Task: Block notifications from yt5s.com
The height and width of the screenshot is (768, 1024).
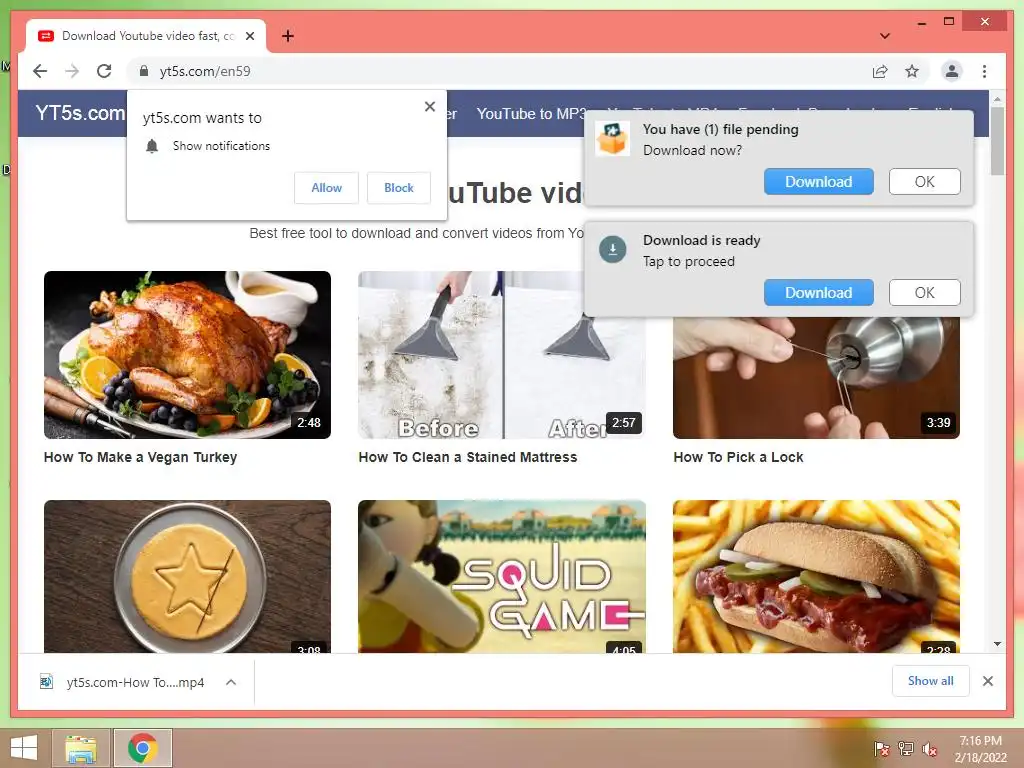Action: pyautogui.click(x=398, y=188)
